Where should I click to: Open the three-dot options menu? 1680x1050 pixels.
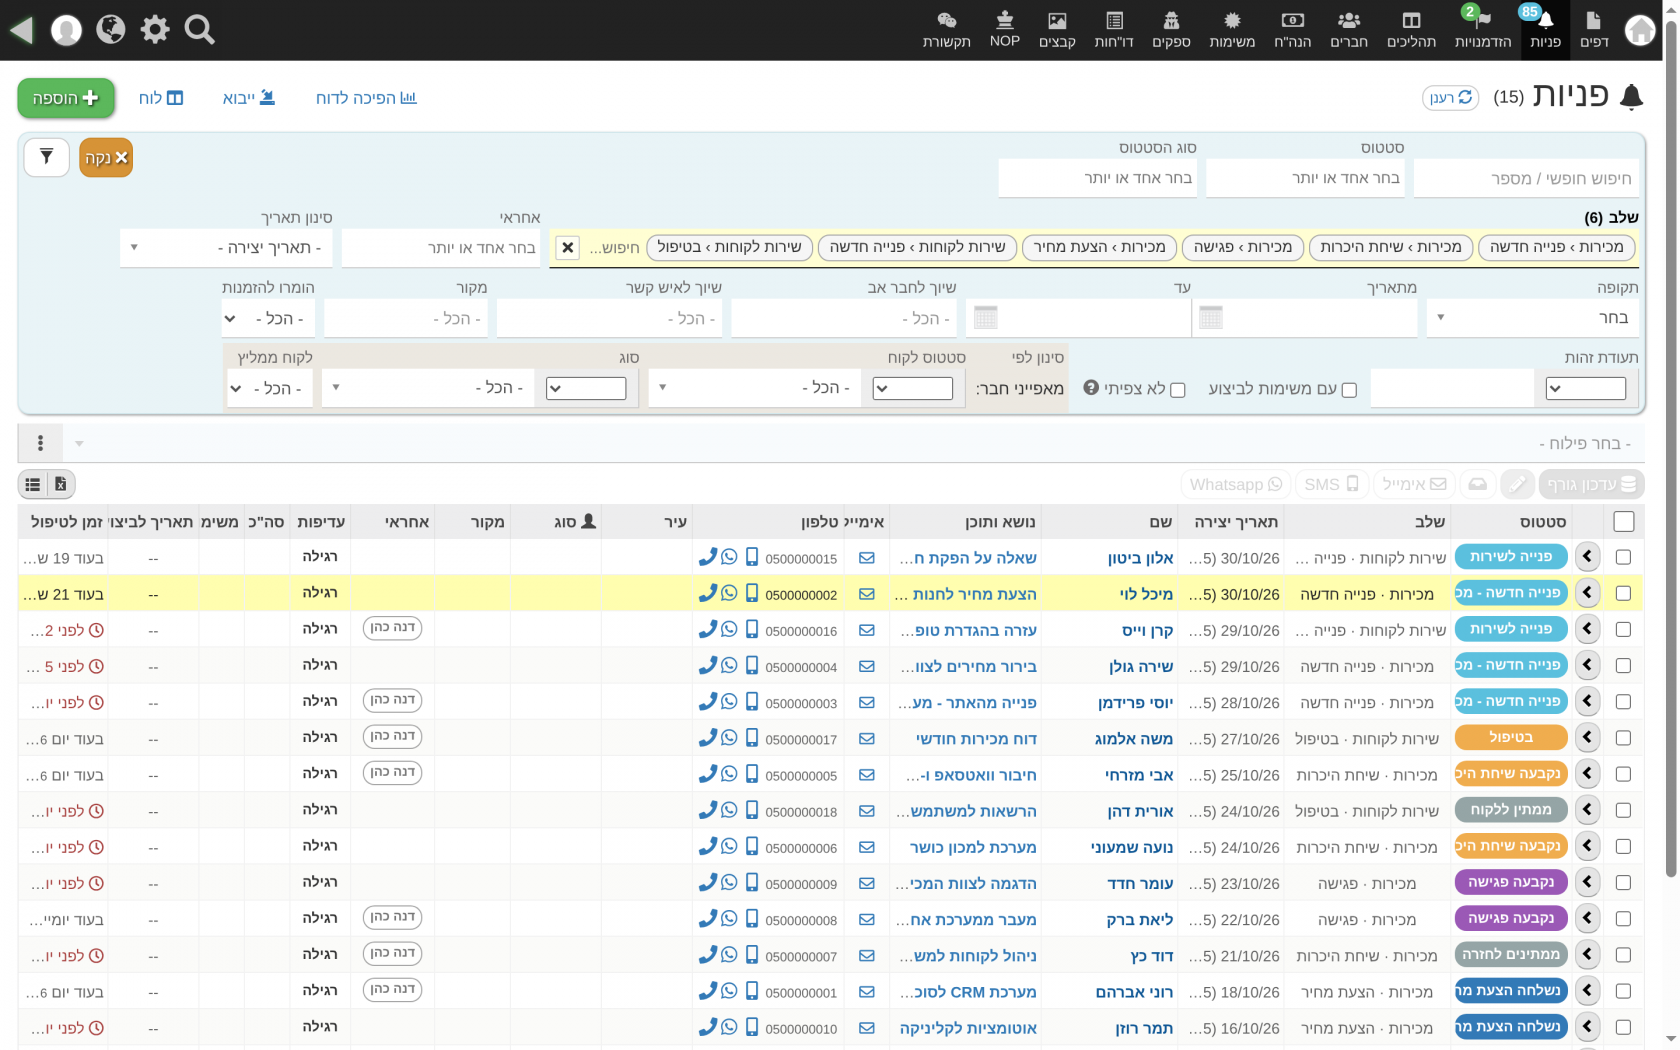[x=40, y=443]
